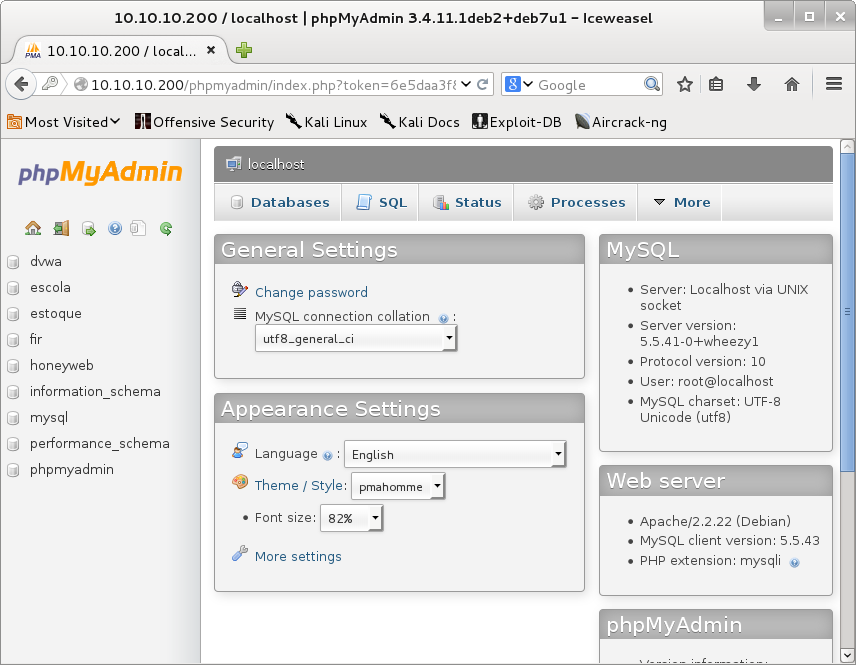Open the Offensive Security bookmark
856x665 pixels.
click(x=204, y=122)
